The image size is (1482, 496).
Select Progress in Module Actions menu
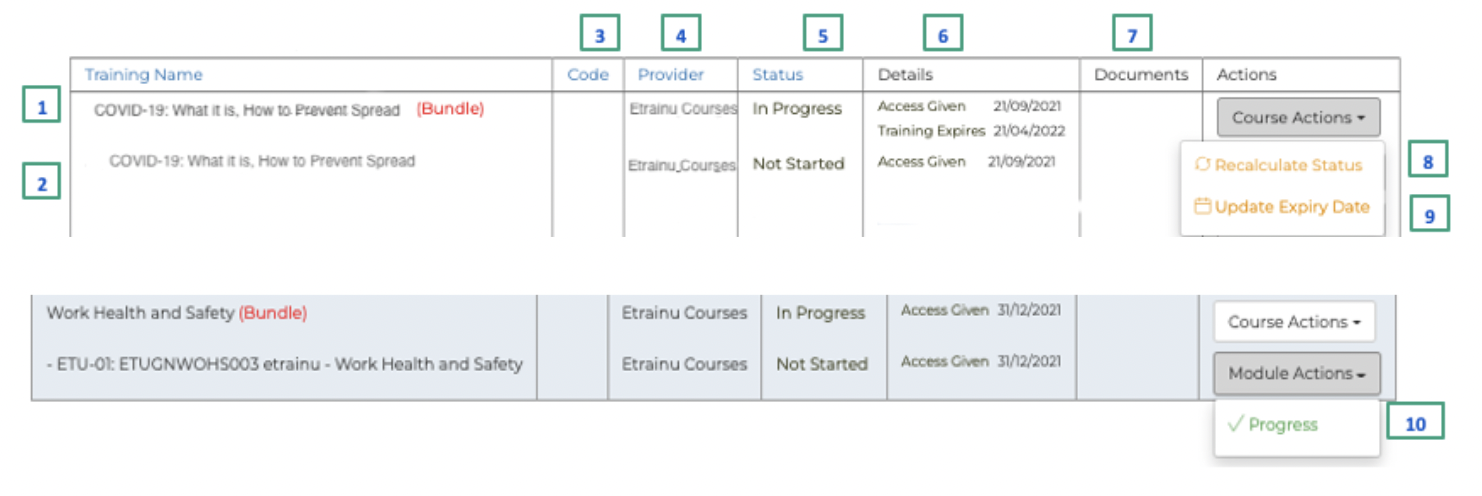1283,425
